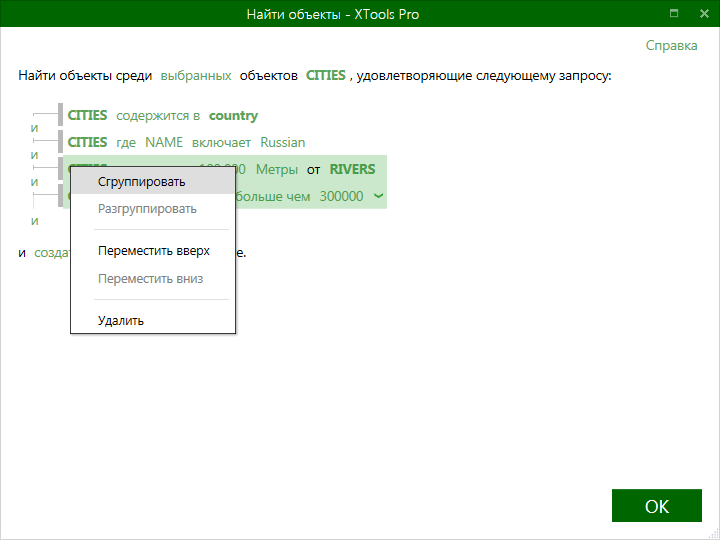Toggle the и operator below NAME включает row
This screenshot has width=720, height=540.
tap(34, 155)
